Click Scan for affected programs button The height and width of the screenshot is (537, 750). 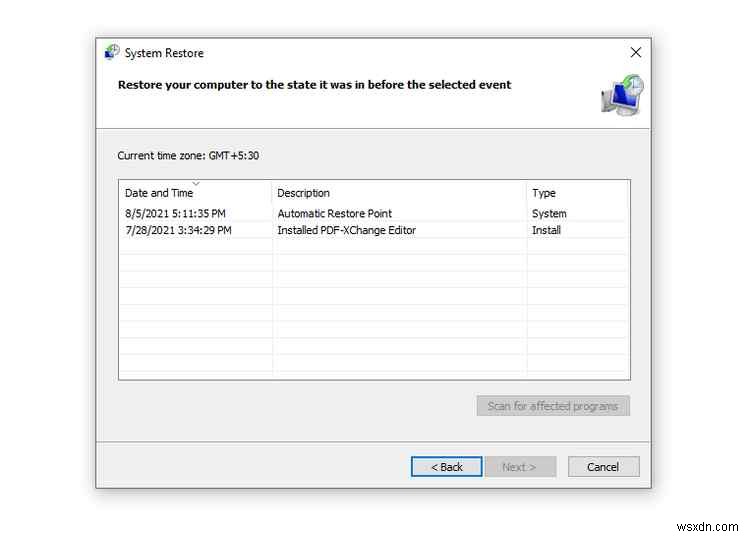coord(553,406)
